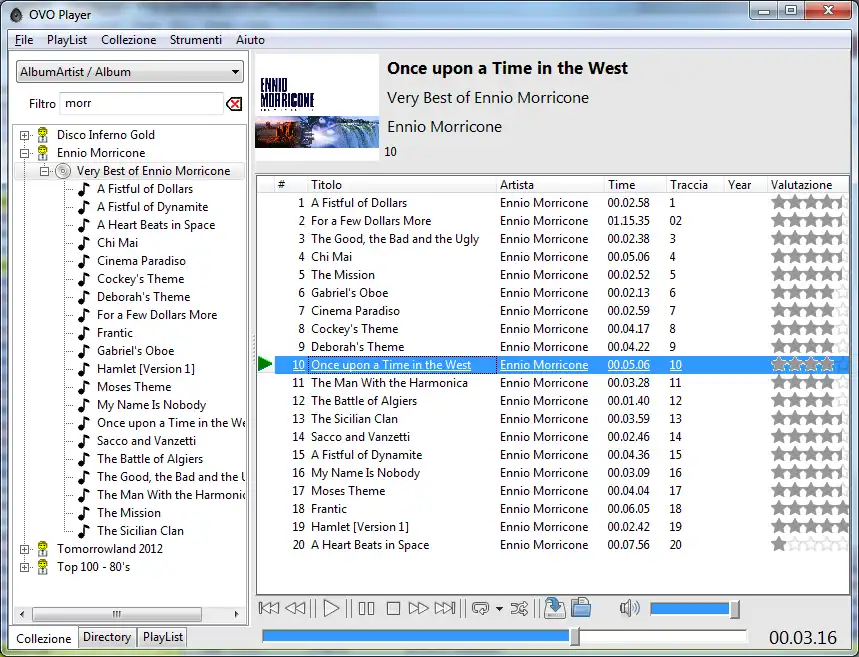859x657 pixels.
Task: Clear the Filtro search field
Action: pyautogui.click(x=234, y=104)
